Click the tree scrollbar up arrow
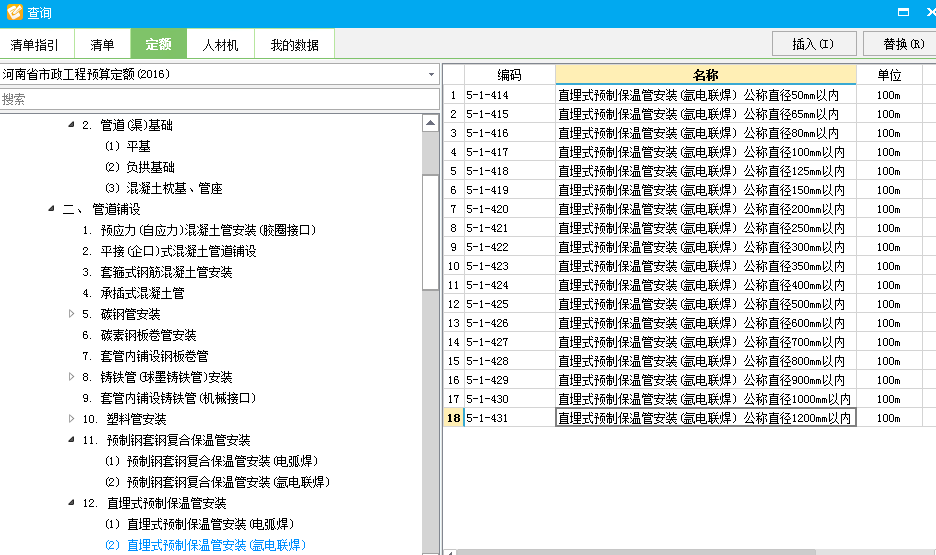This screenshot has width=936, height=555. pyautogui.click(x=430, y=124)
